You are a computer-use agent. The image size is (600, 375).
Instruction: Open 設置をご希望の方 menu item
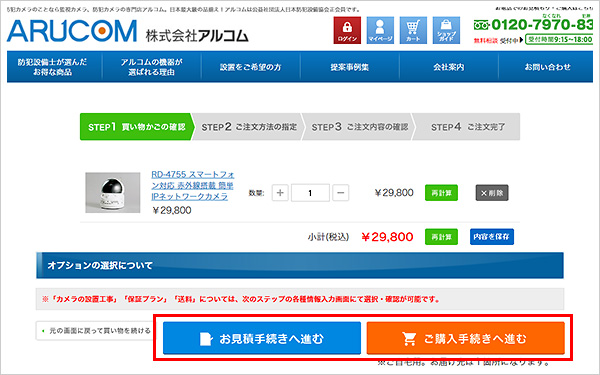pyautogui.click(x=251, y=67)
